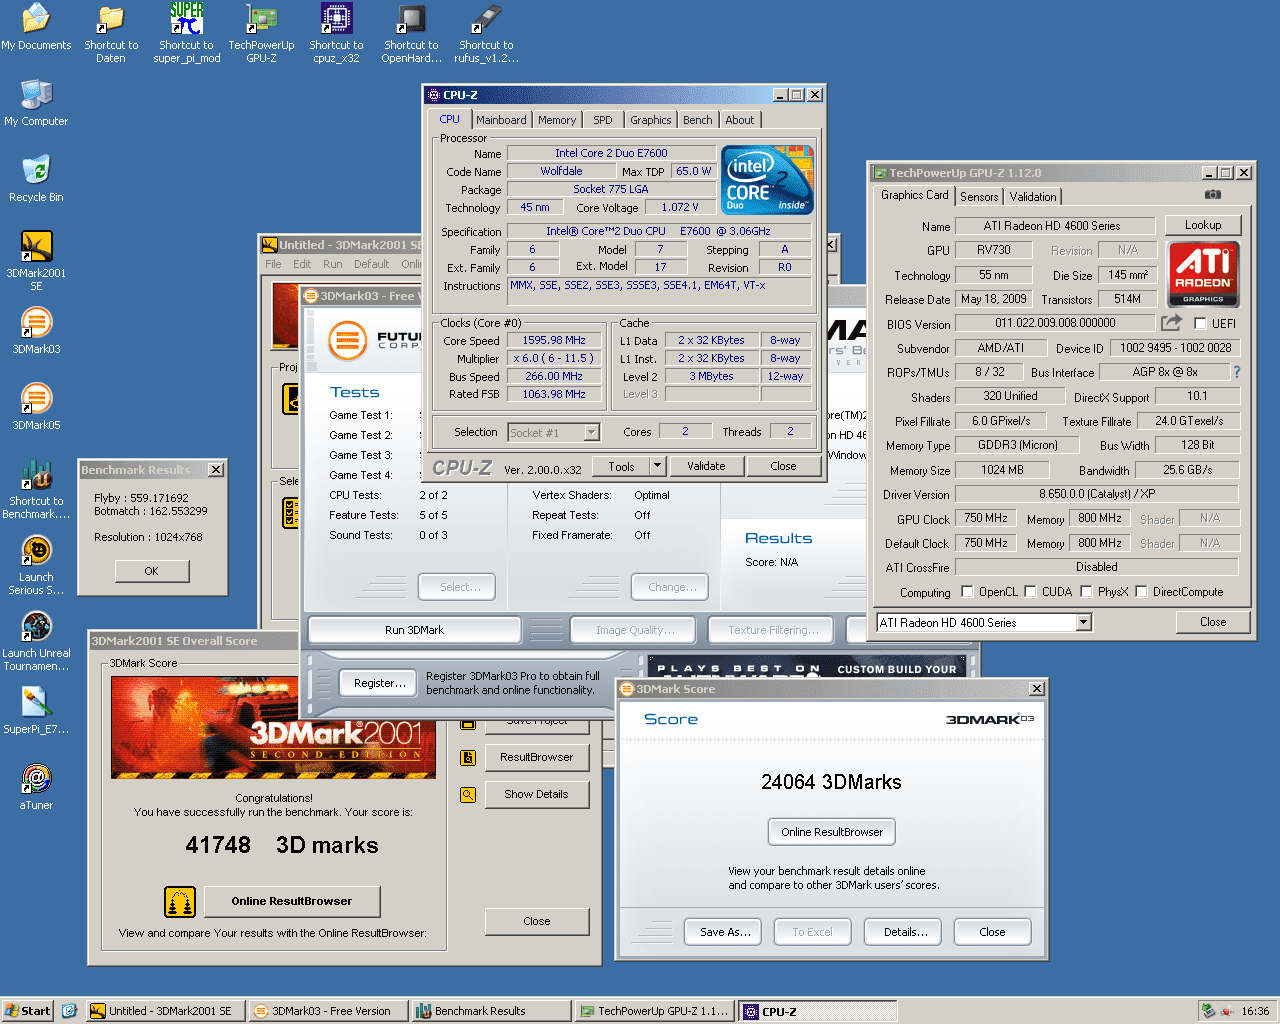The width and height of the screenshot is (1280, 1024).
Task: Toggle the OpenCL checkbox
Action: [x=967, y=592]
